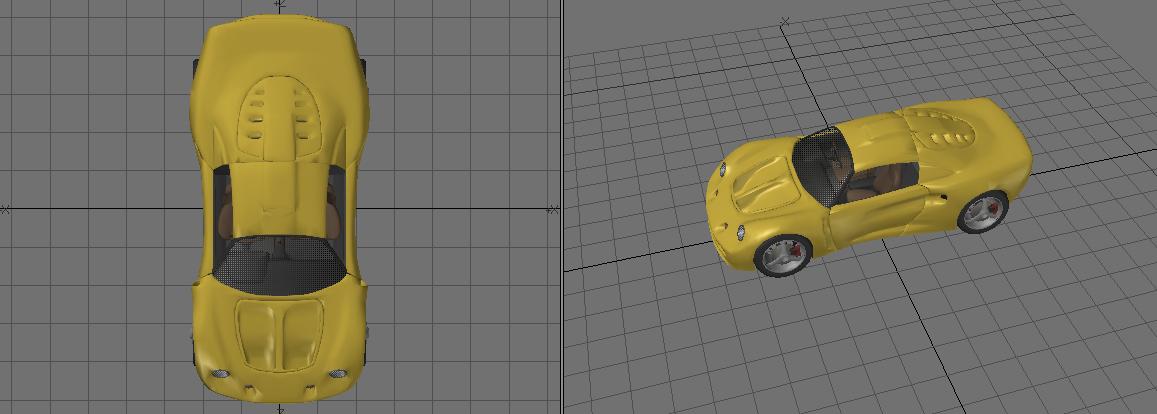Click the rear wheel with red brake caliper
The width and height of the screenshot is (1157, 414).
point(983,212)
